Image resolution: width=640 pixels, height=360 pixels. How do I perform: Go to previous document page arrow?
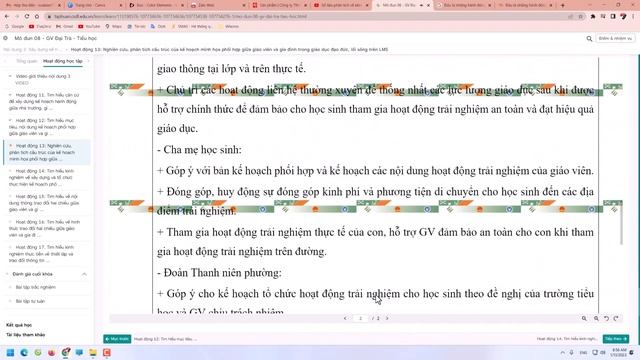point(345,318)
